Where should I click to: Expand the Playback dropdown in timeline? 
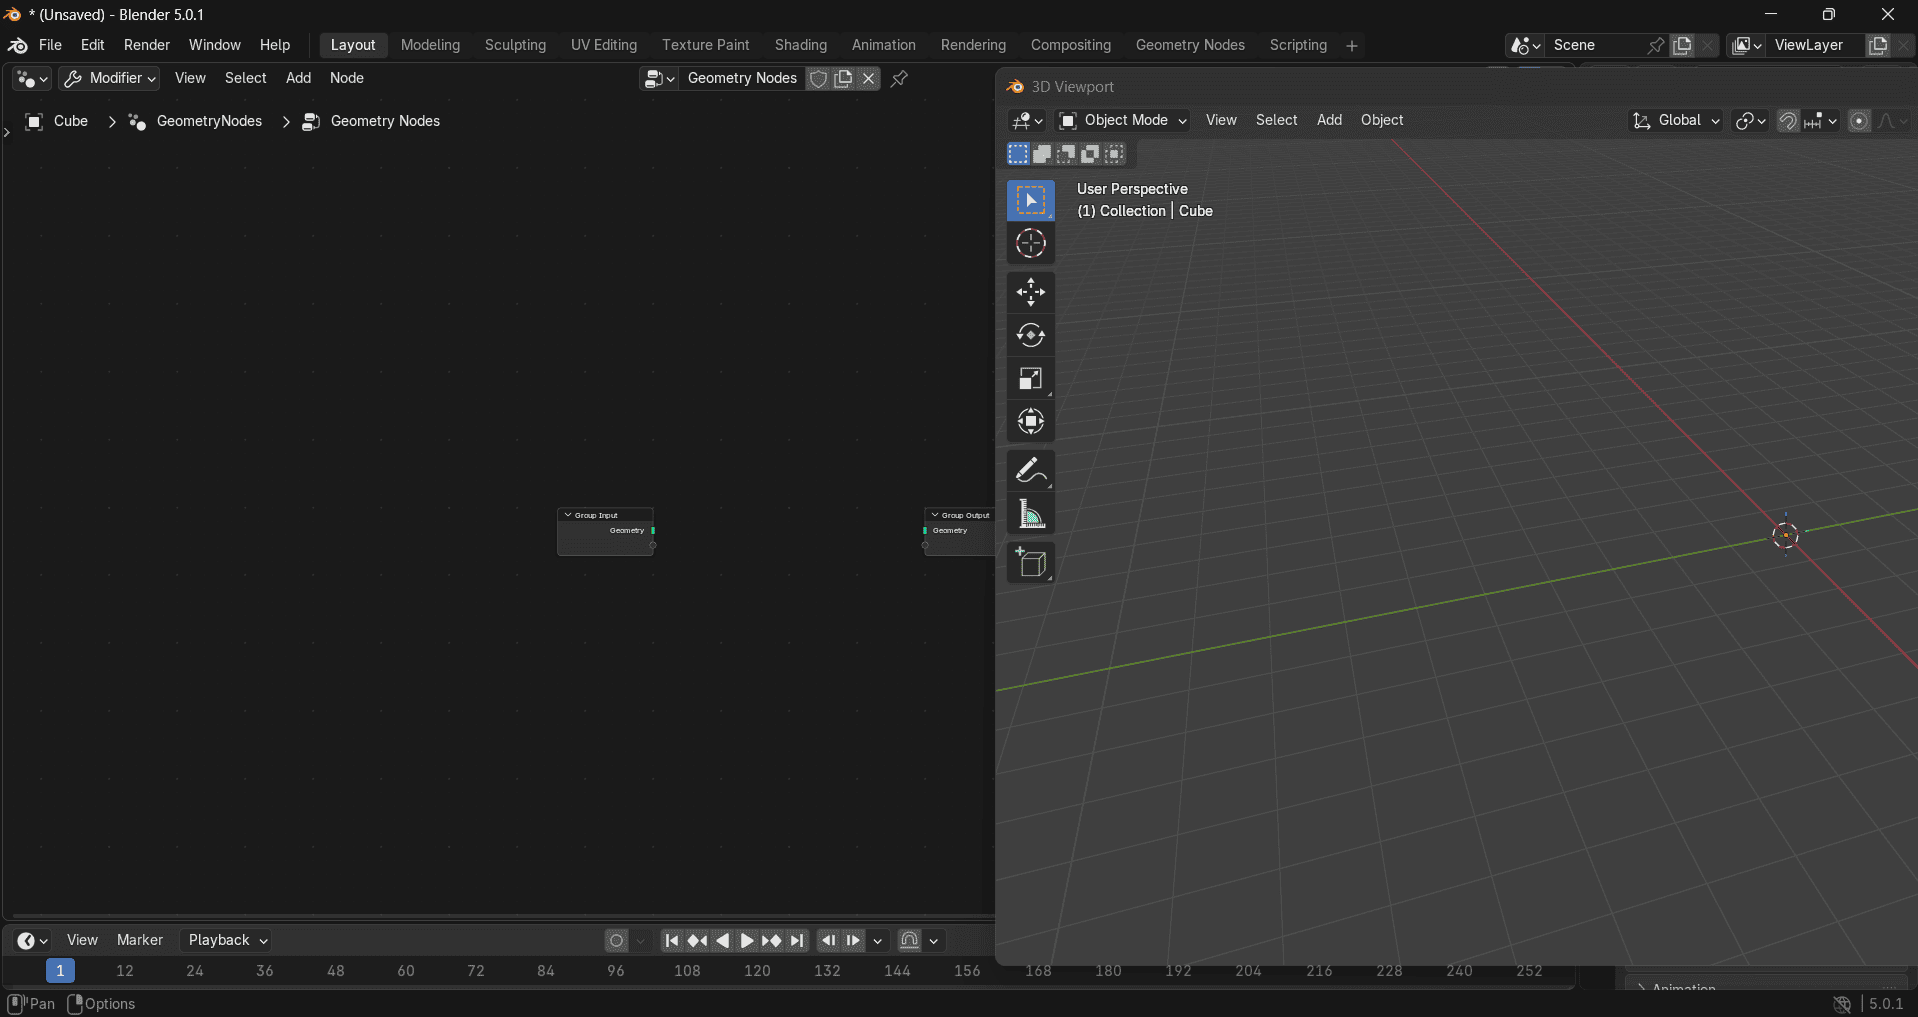tap(227, 940)
